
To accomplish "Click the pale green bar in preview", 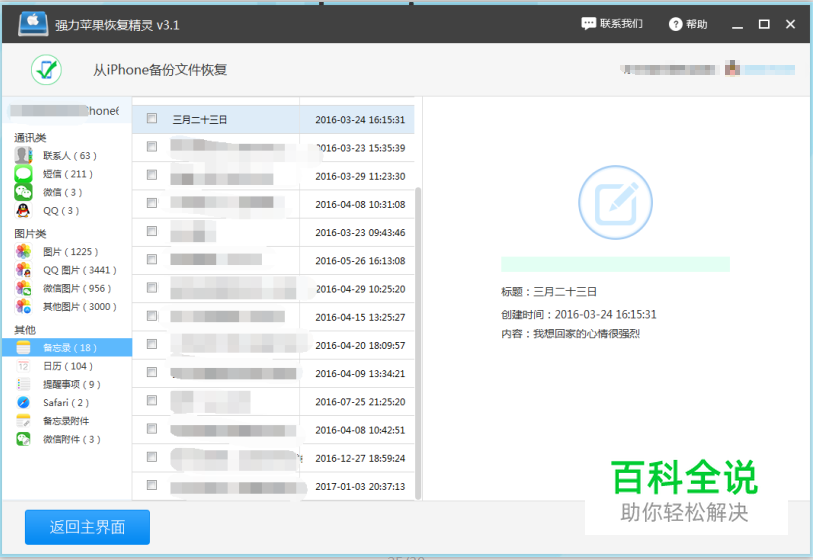I will coord(615,264).
